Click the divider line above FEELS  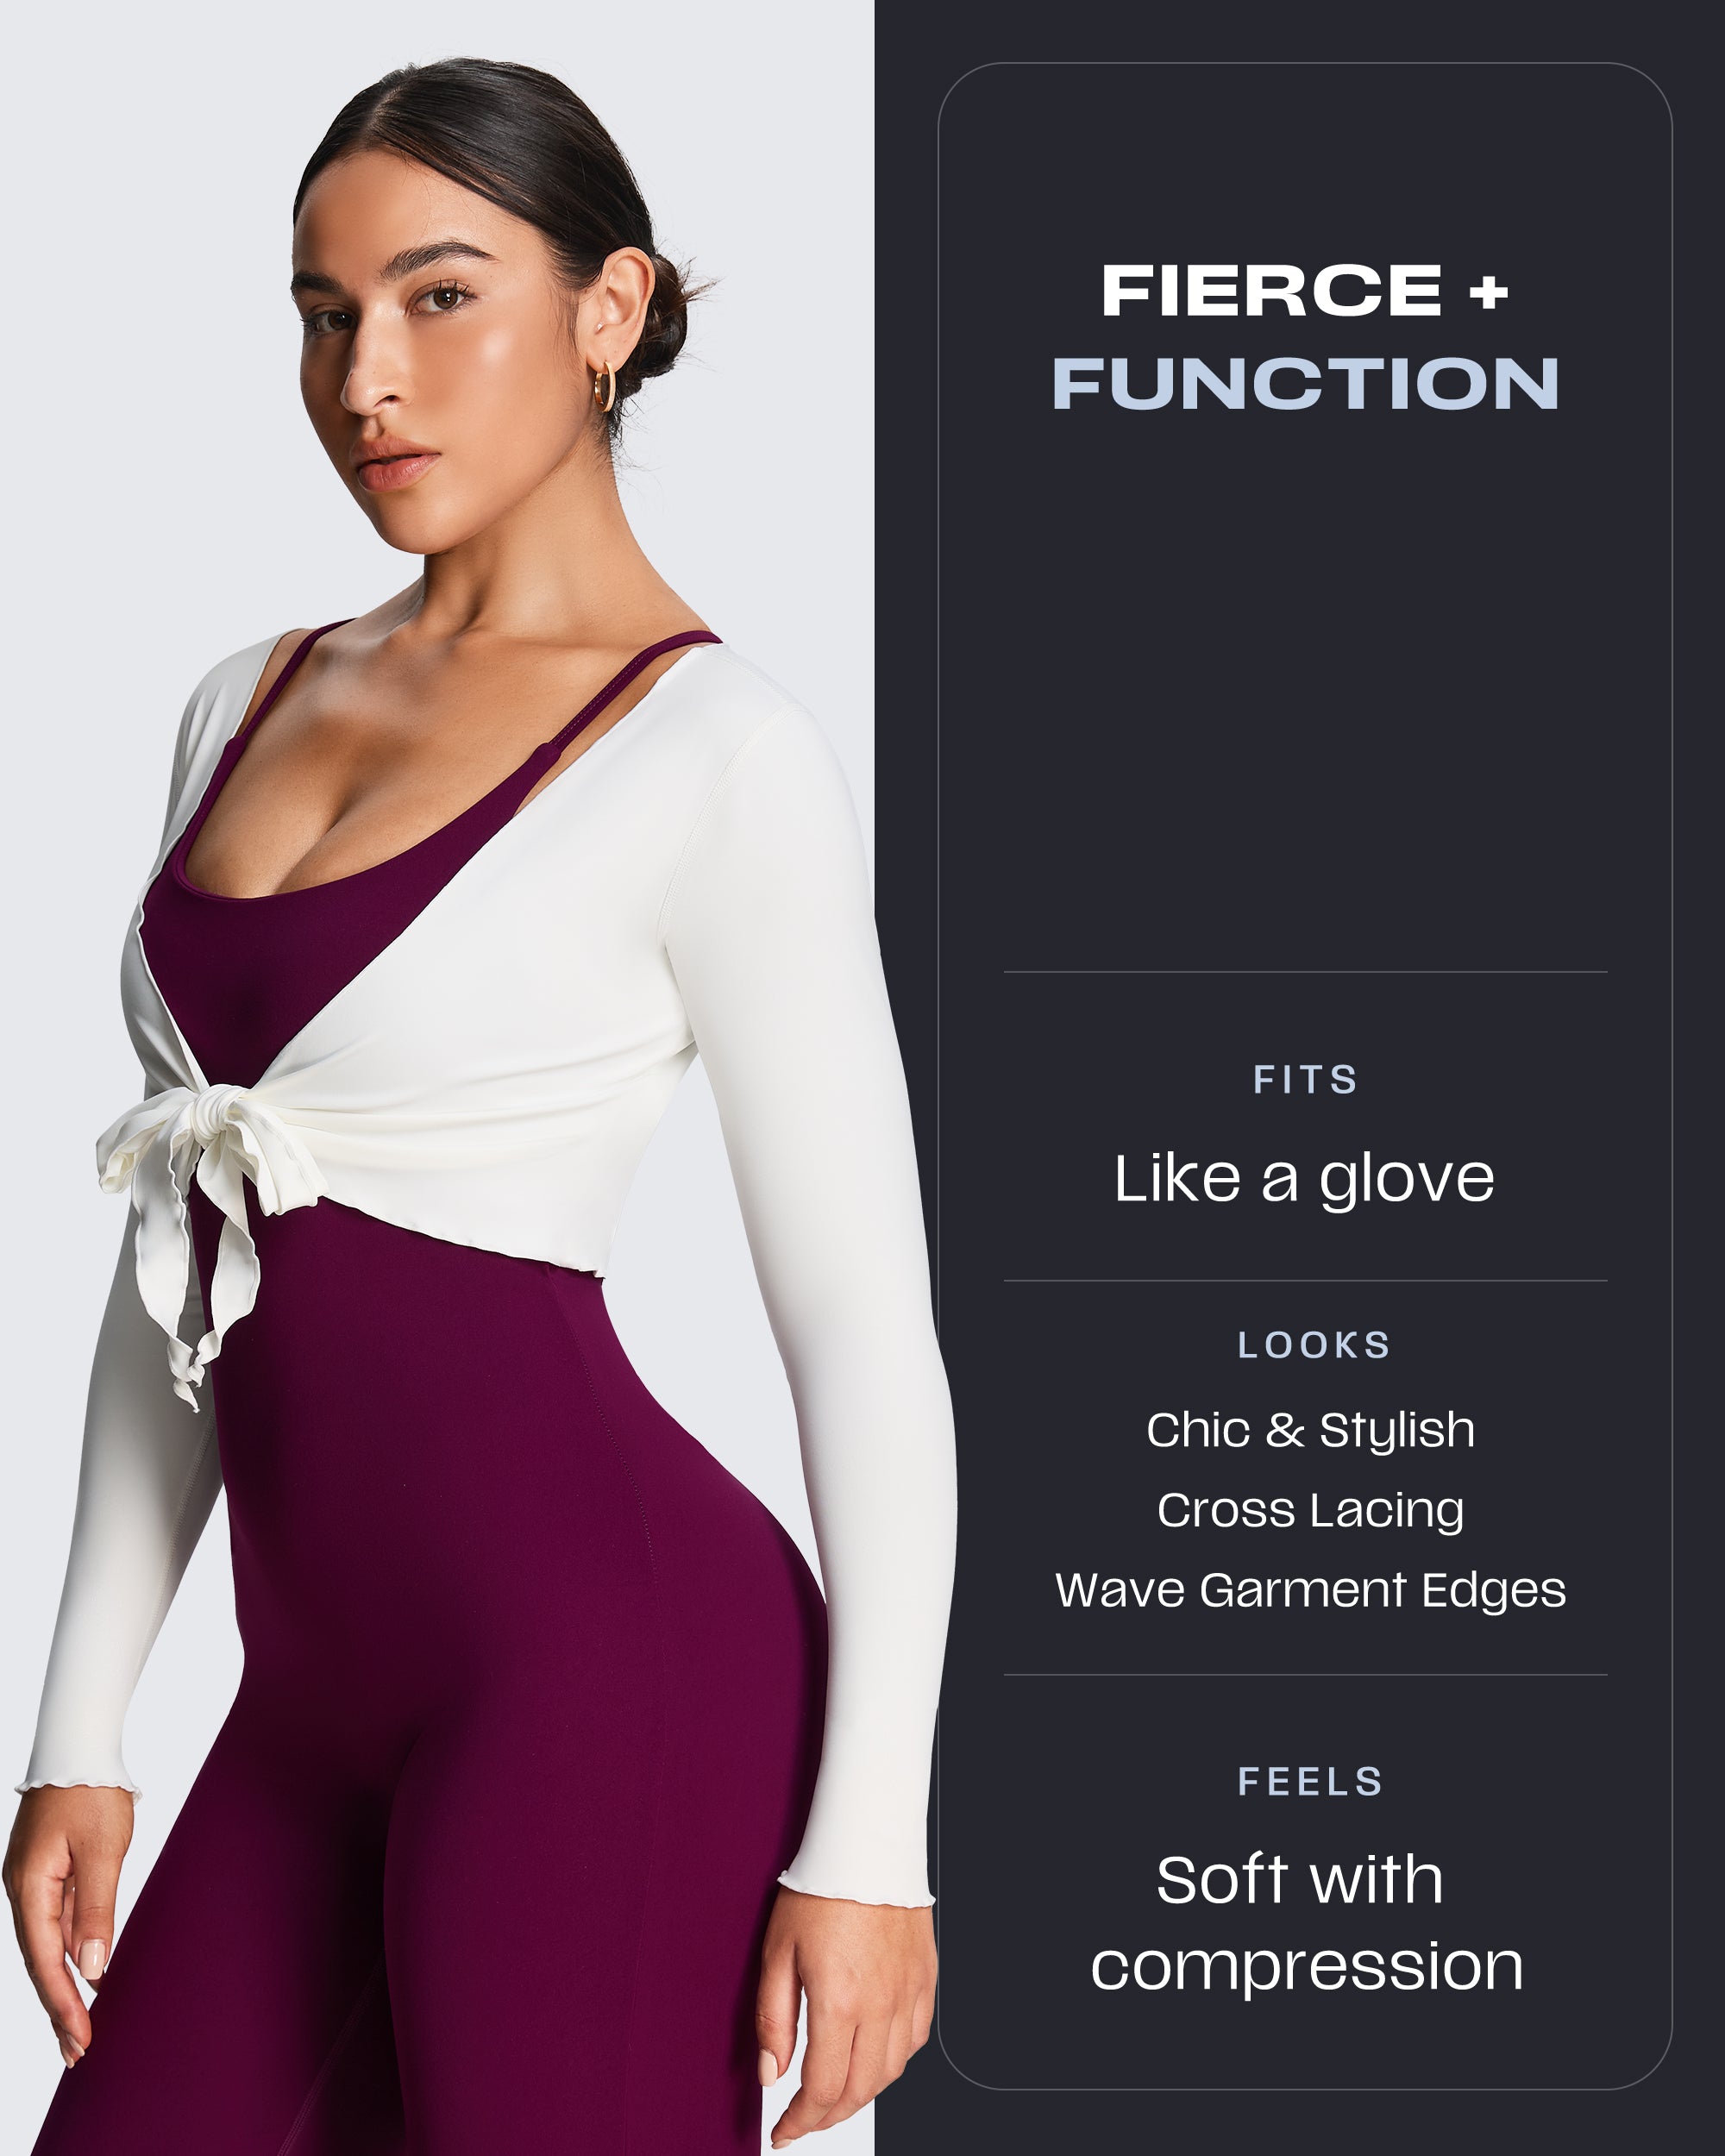coord(1305,1675)
